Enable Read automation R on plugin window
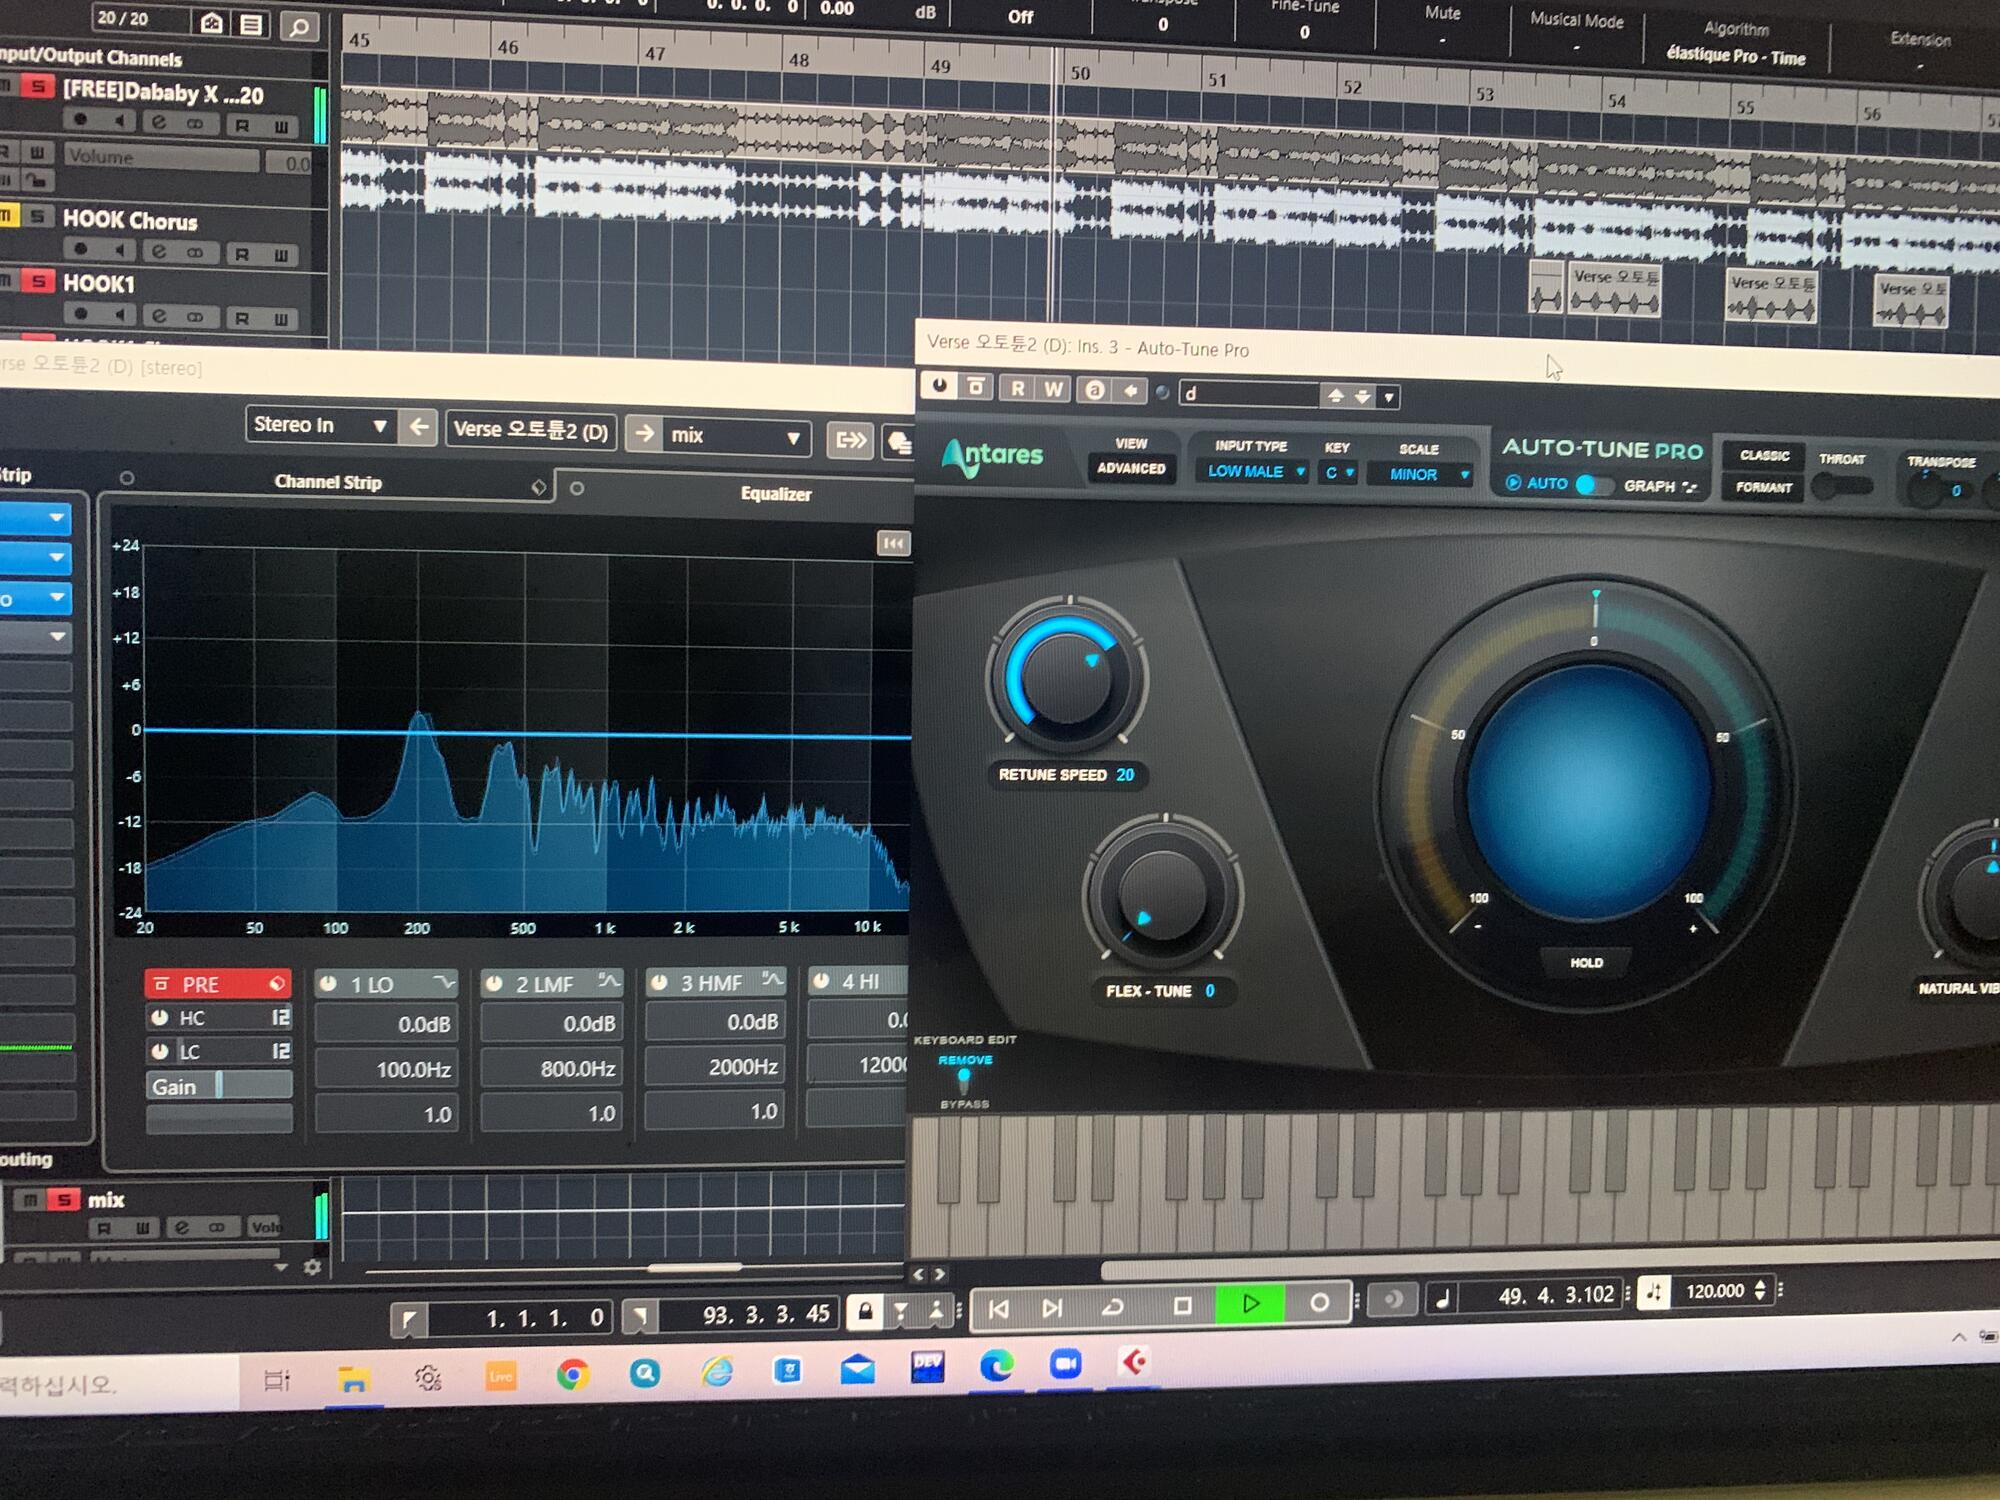The height and width of the screenshot is (1500, 2000). point(1017,388)
